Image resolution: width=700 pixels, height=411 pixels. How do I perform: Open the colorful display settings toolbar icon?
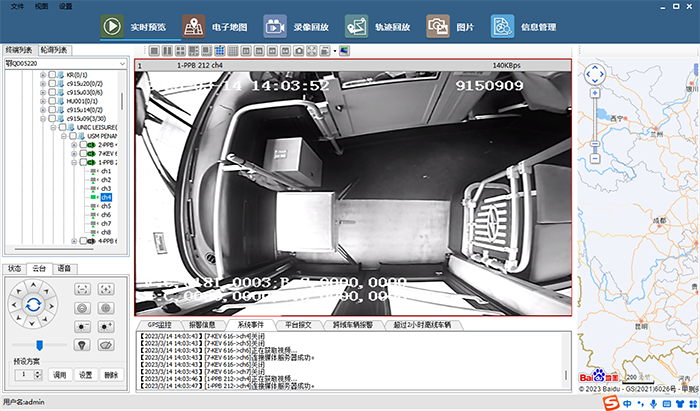pyautogui.click(x=344, y=51)
